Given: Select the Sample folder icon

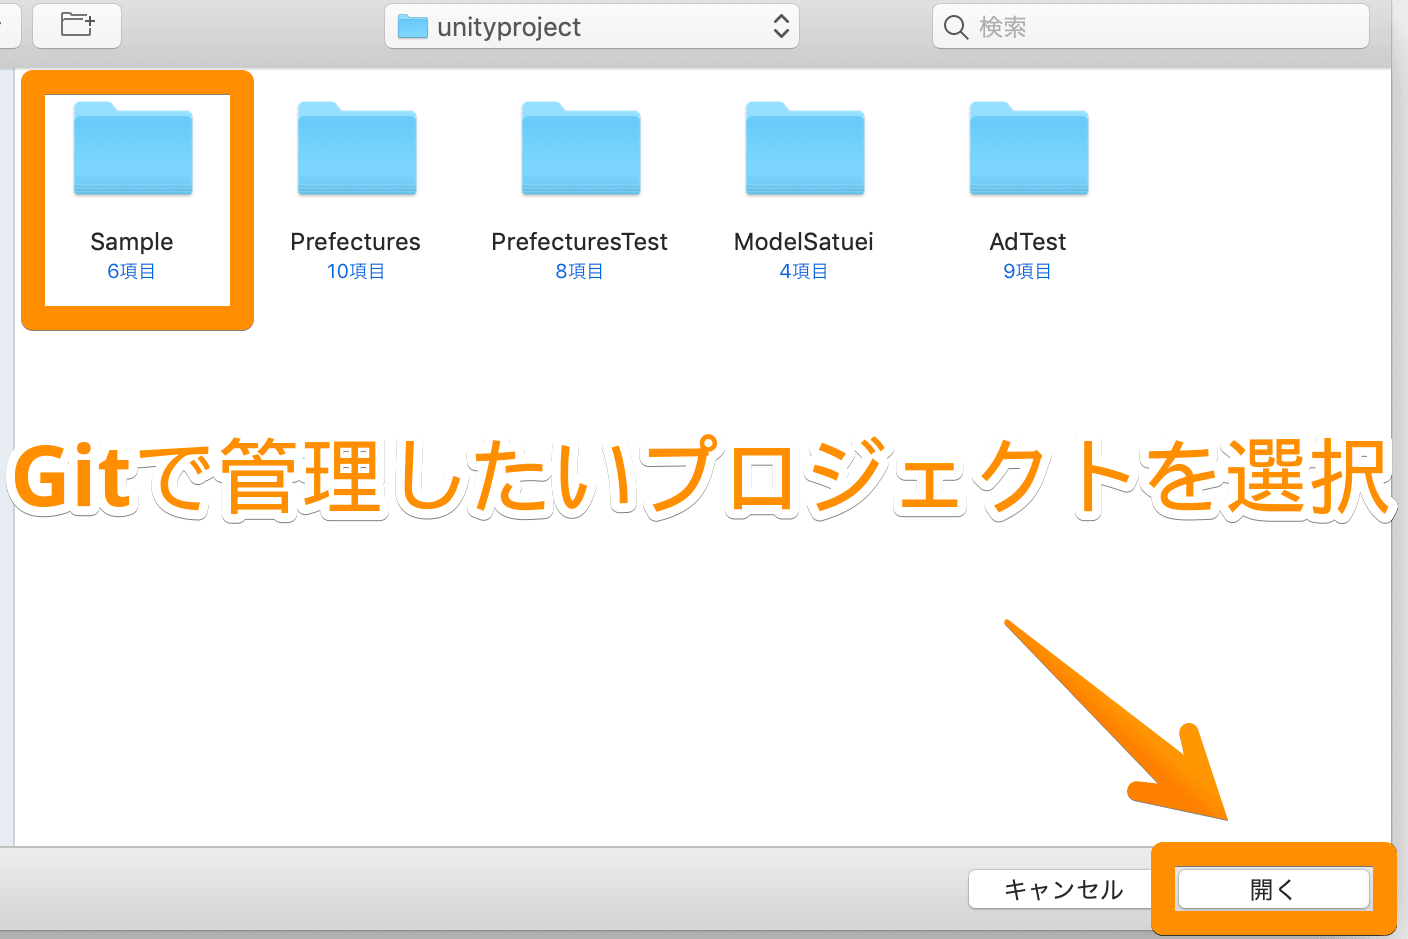Looking at the screenshot, I should 133,149.
